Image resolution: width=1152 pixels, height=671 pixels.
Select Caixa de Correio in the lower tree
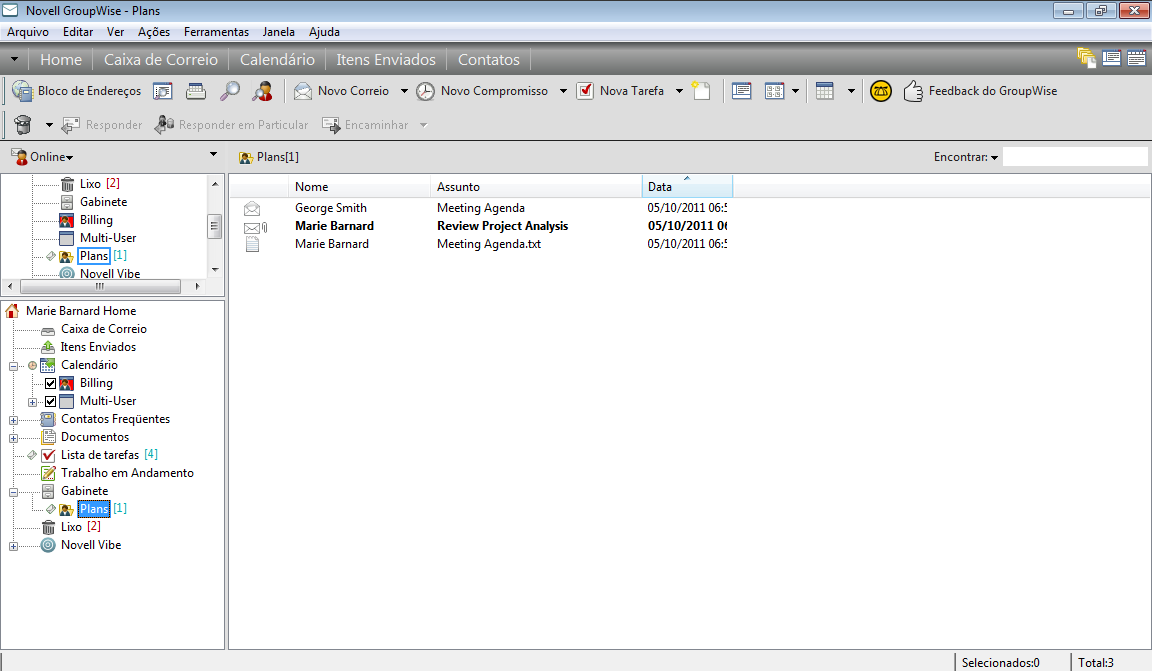click(104, 329)
